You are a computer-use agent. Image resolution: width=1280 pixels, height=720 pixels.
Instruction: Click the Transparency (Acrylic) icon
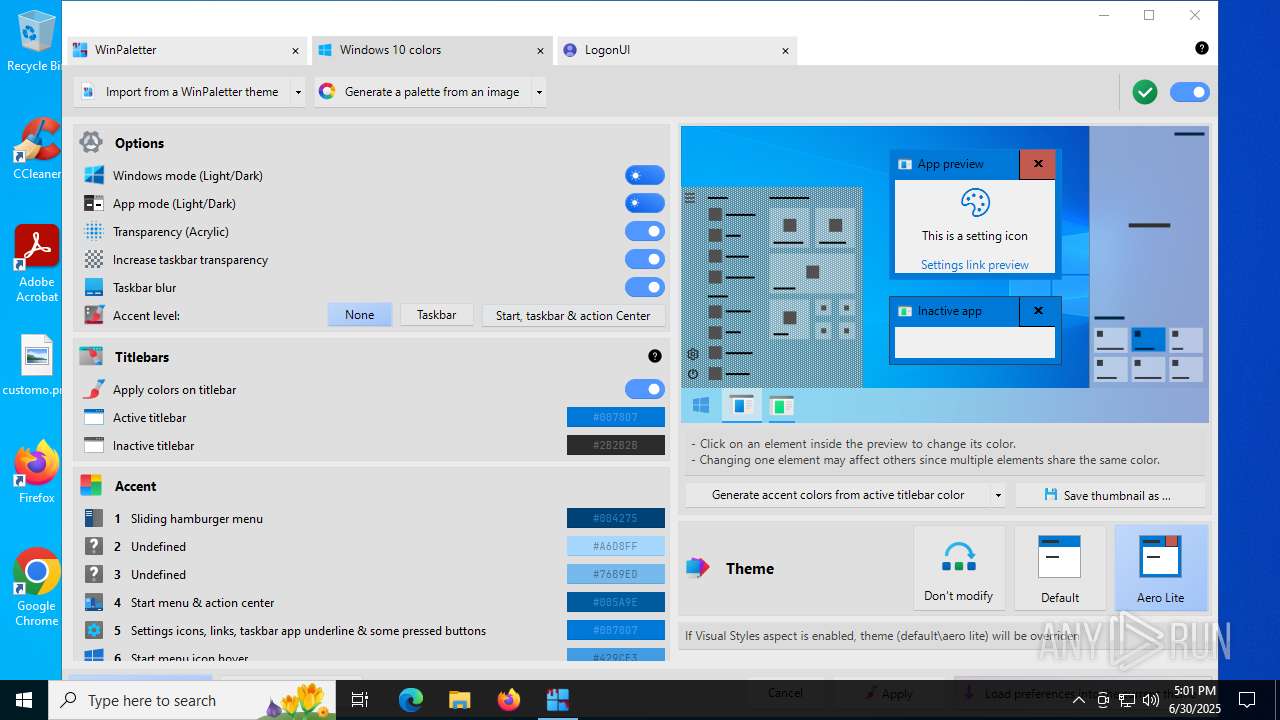94,231
